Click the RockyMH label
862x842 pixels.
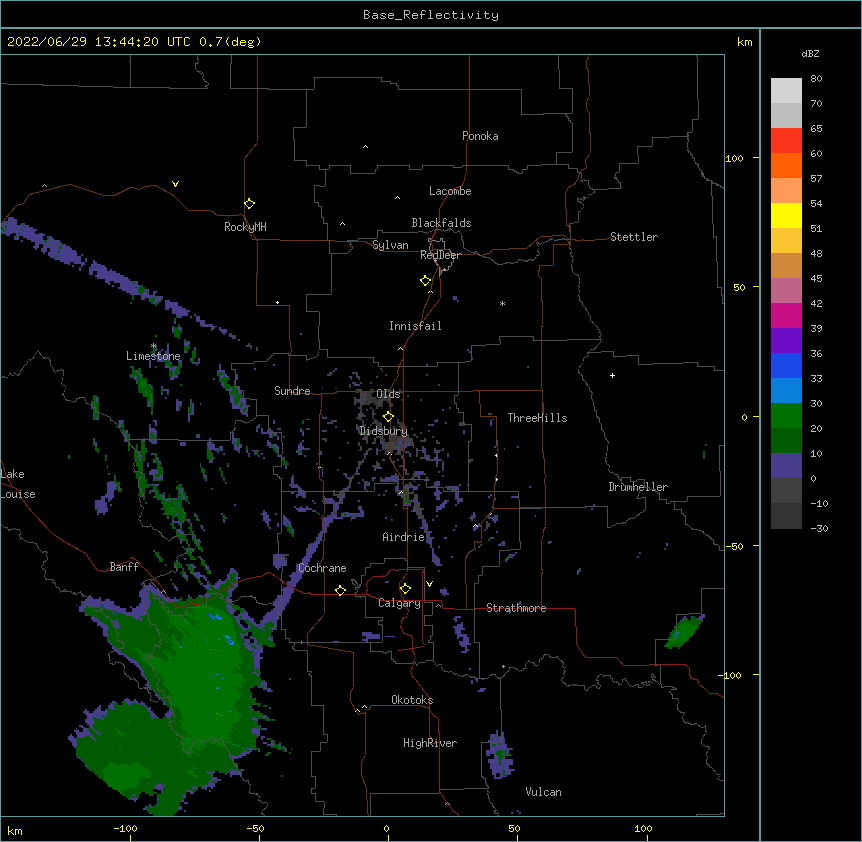(x=245, y=227)
